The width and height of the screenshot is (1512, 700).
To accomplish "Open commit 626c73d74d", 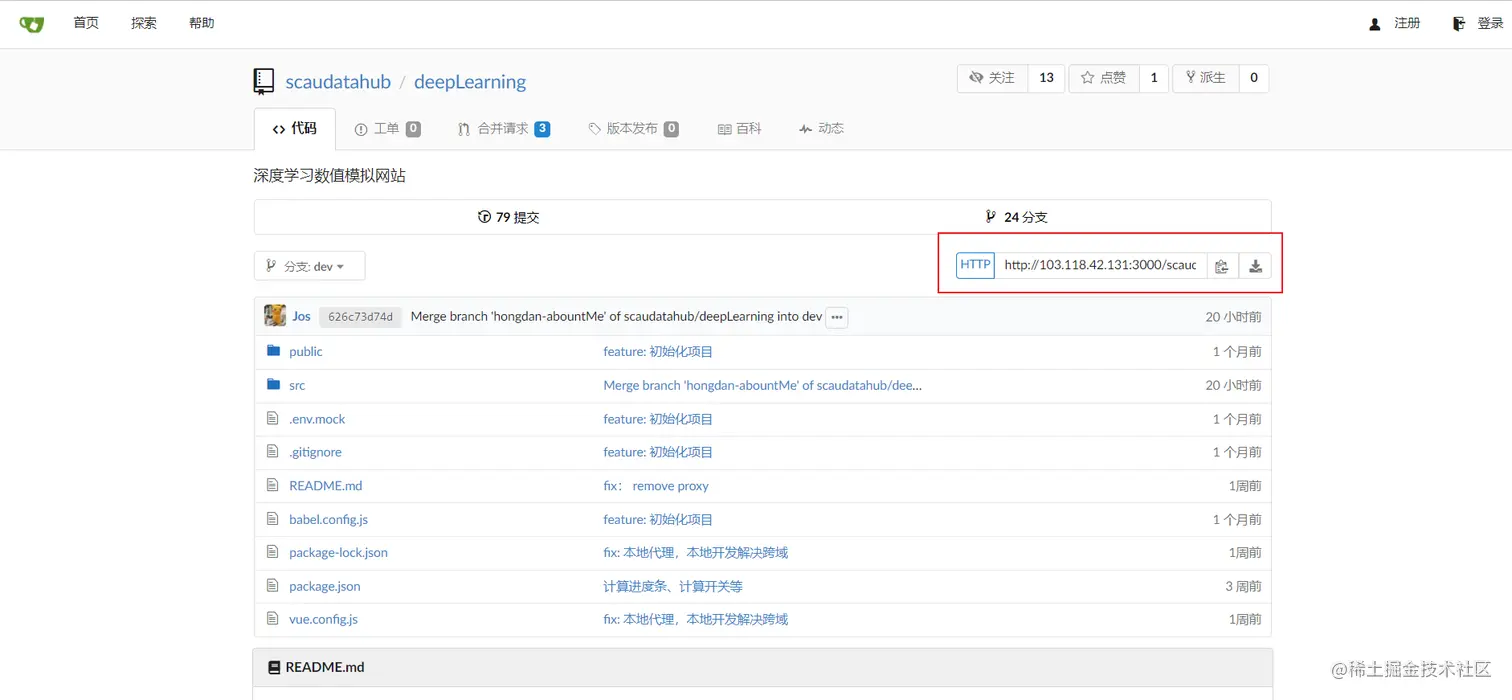I will pyautogui.click(x=361, y=317).
